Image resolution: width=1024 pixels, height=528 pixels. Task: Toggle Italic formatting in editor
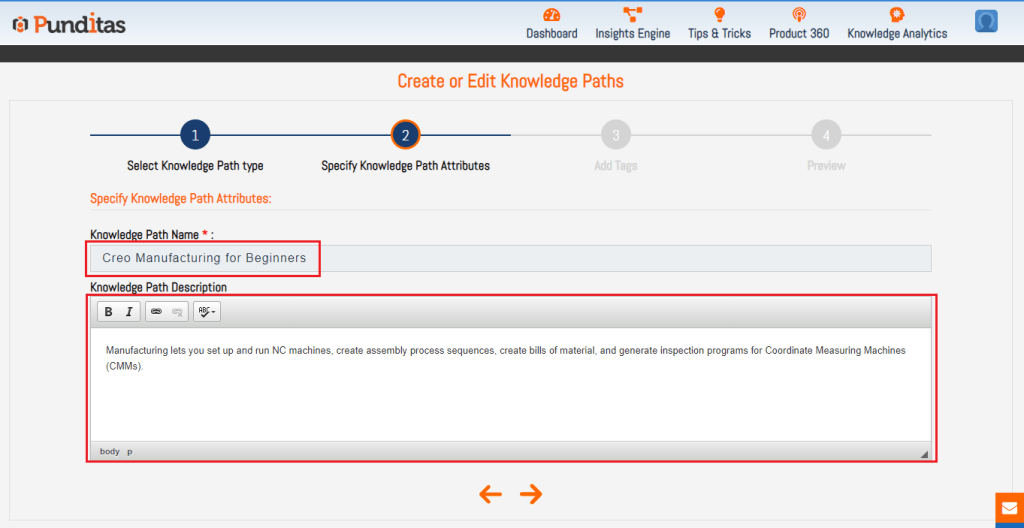(129, 312)
